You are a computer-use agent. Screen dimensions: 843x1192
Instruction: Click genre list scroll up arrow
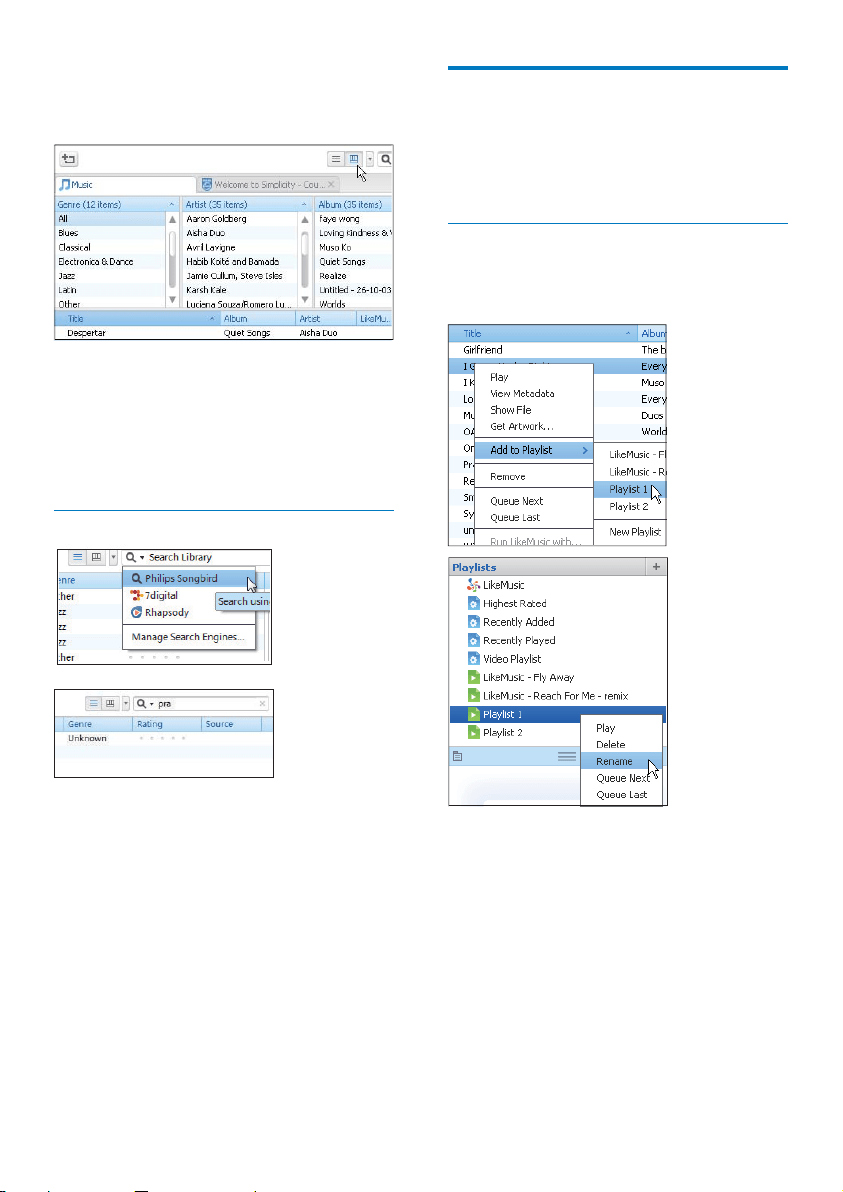[x=173, y=219]
